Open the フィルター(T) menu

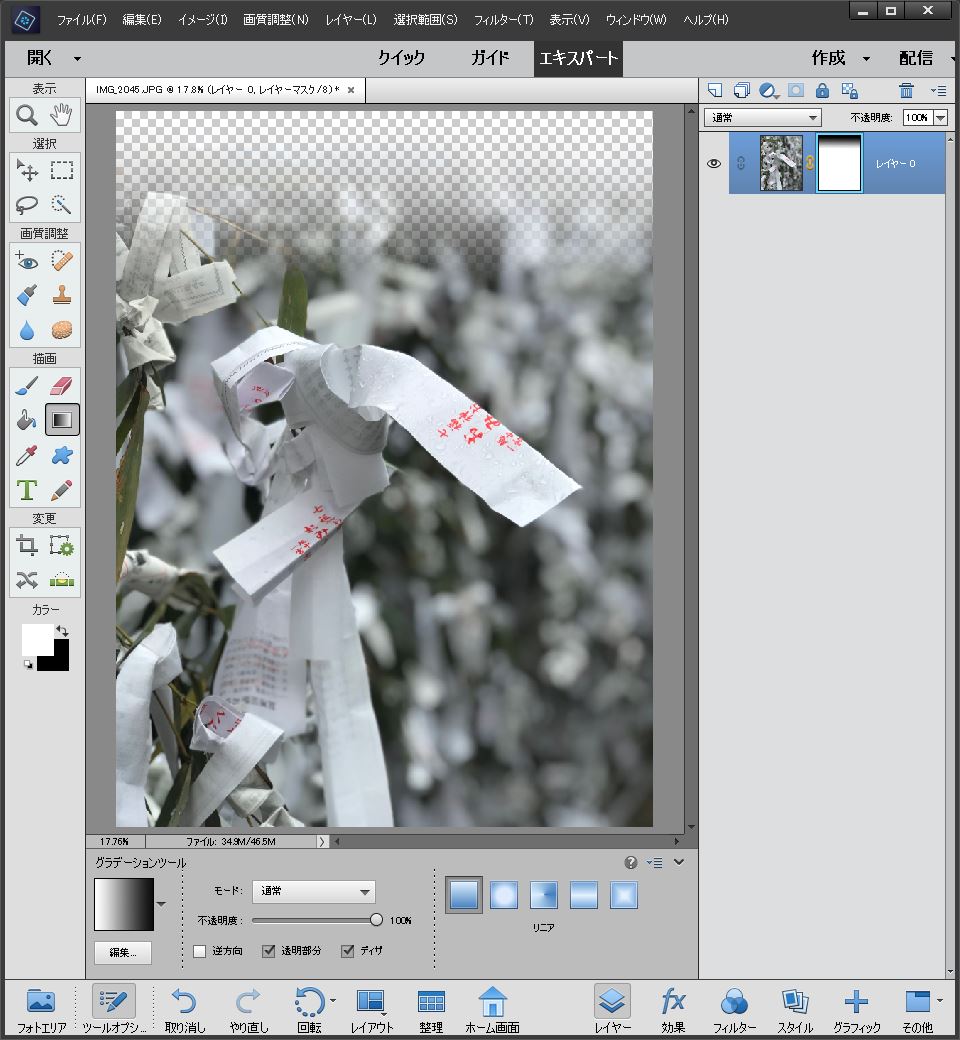coord(503,20)
